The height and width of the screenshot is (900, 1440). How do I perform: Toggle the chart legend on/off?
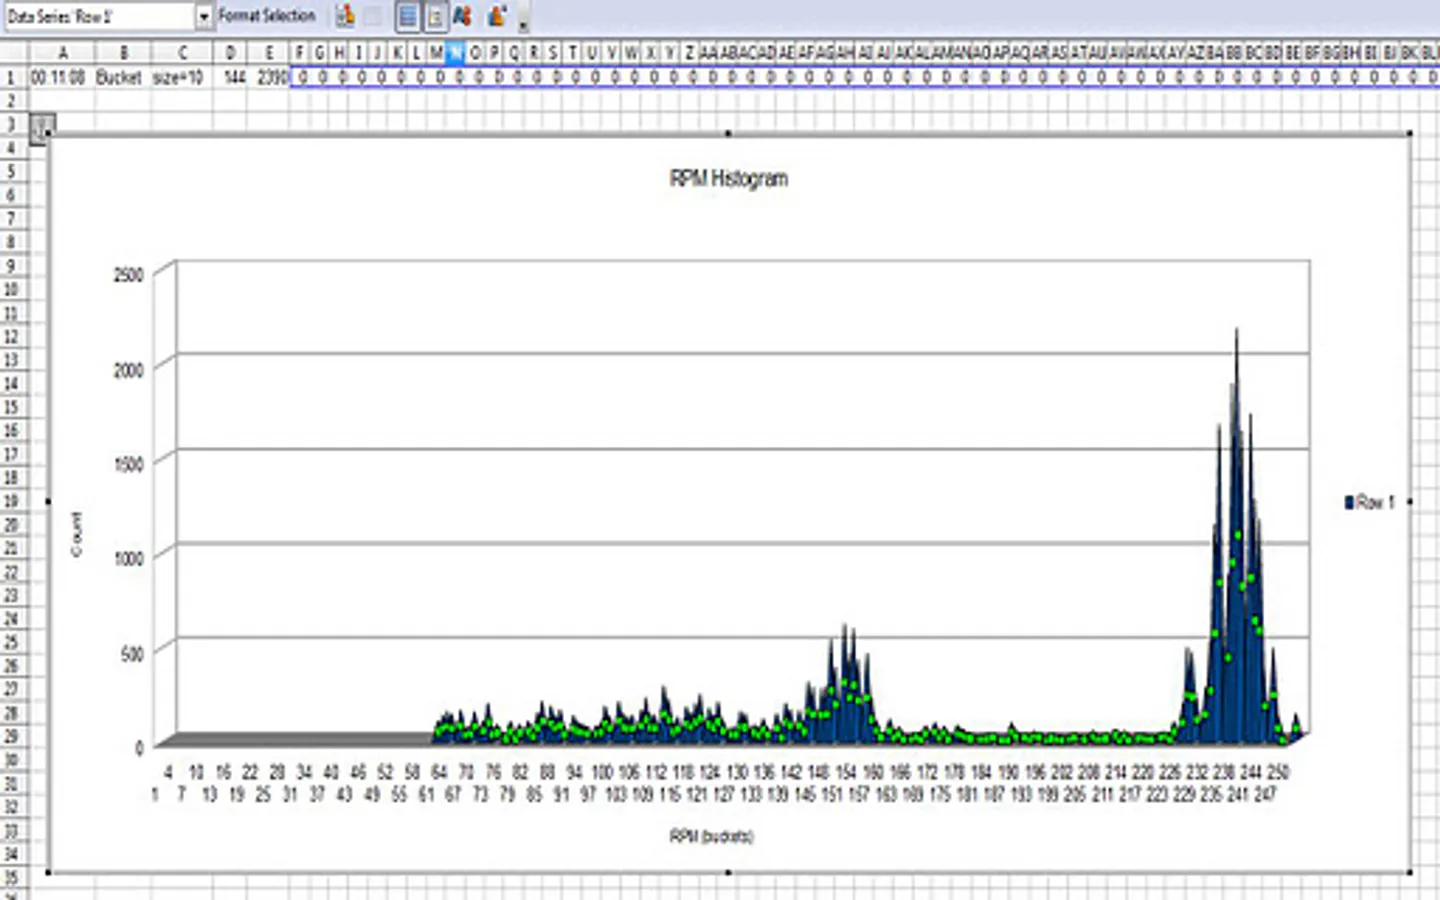[435, 16]
